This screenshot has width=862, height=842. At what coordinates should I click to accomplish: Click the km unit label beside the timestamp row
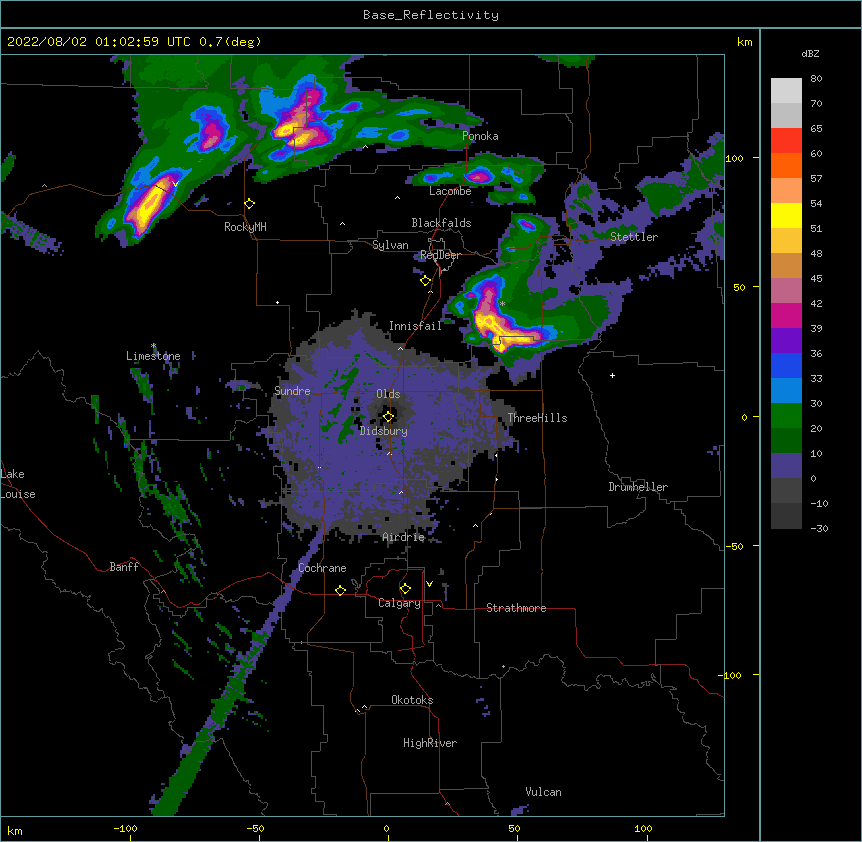745,42
